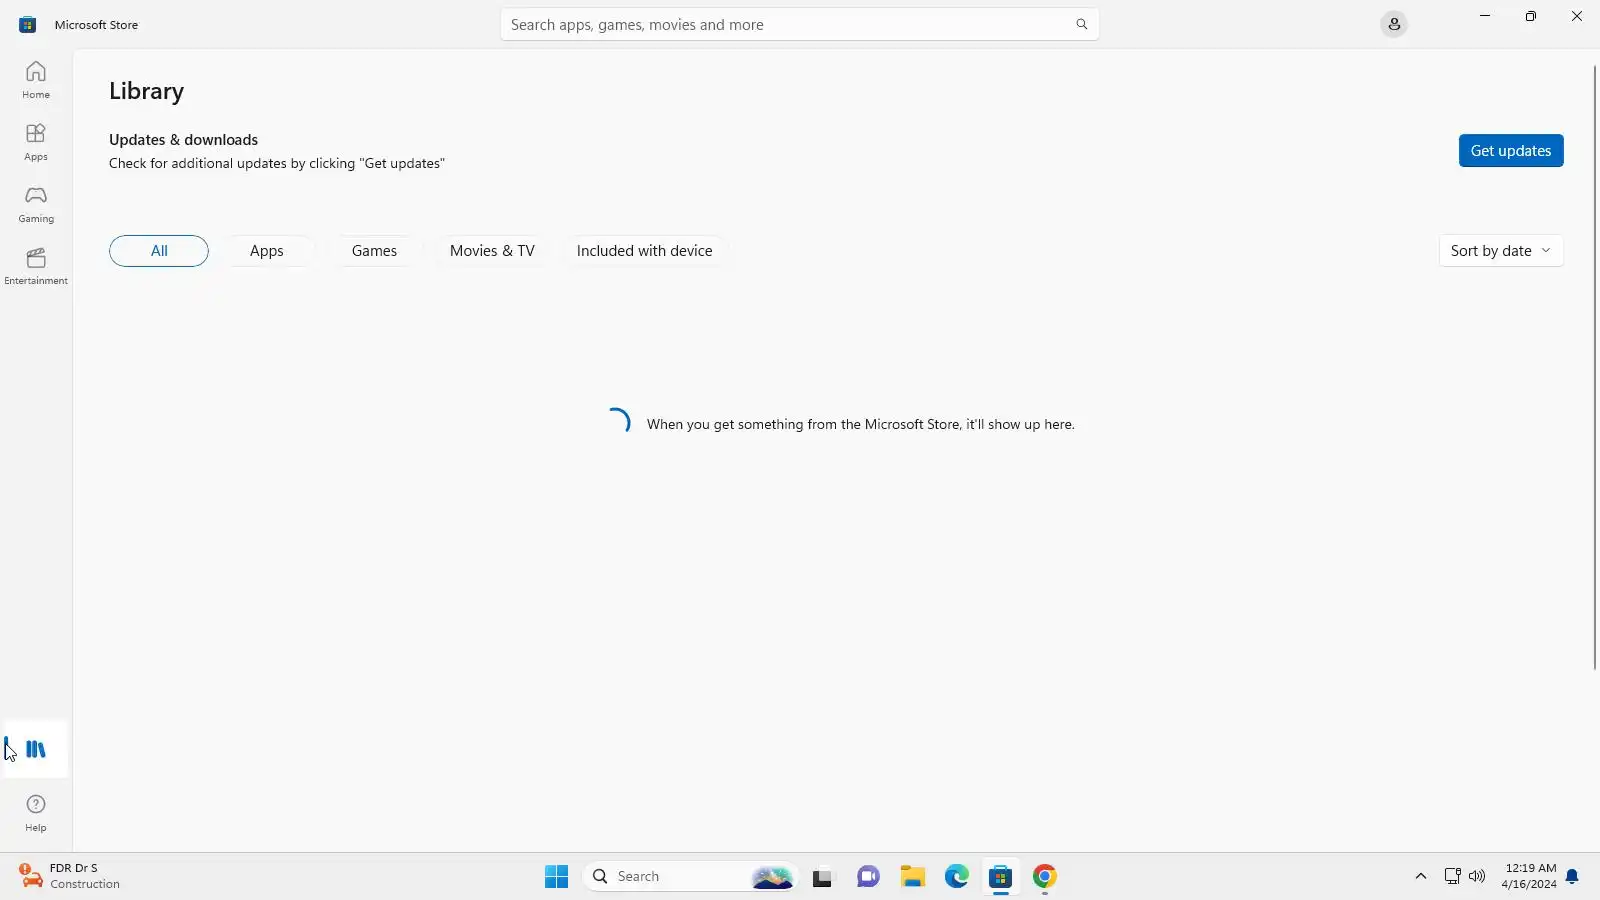Click Get updates button
The image size is (1600, 900).
[x=1511, y=151]
